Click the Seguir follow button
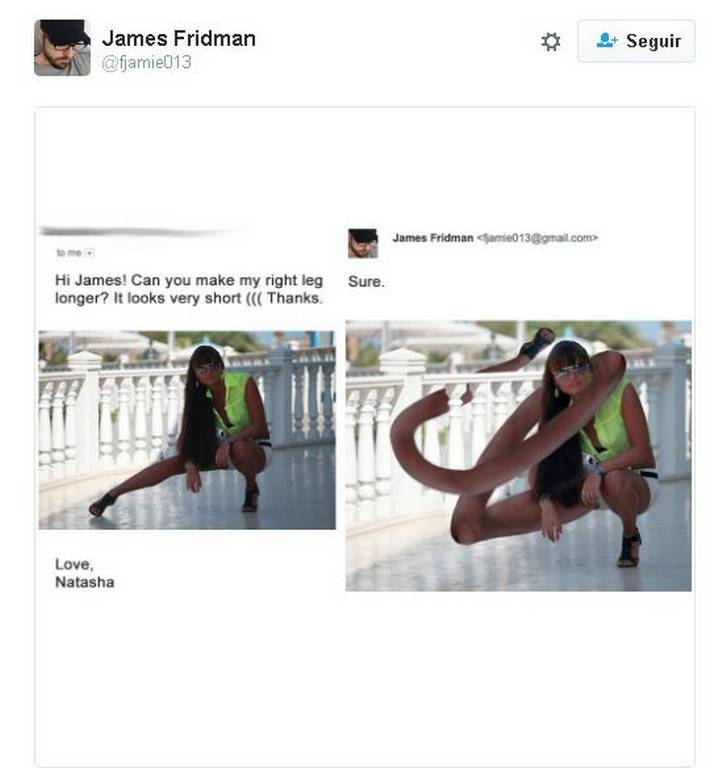 (636, 41)
